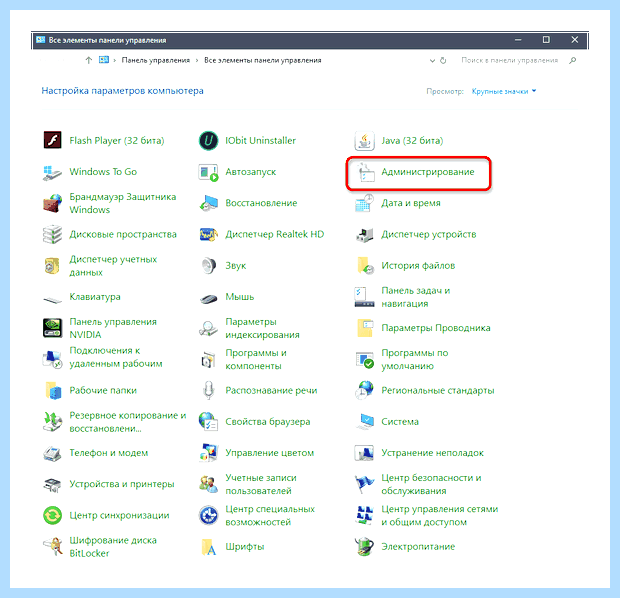
Task: Open the История файлов folder icon
Action: 364,266
